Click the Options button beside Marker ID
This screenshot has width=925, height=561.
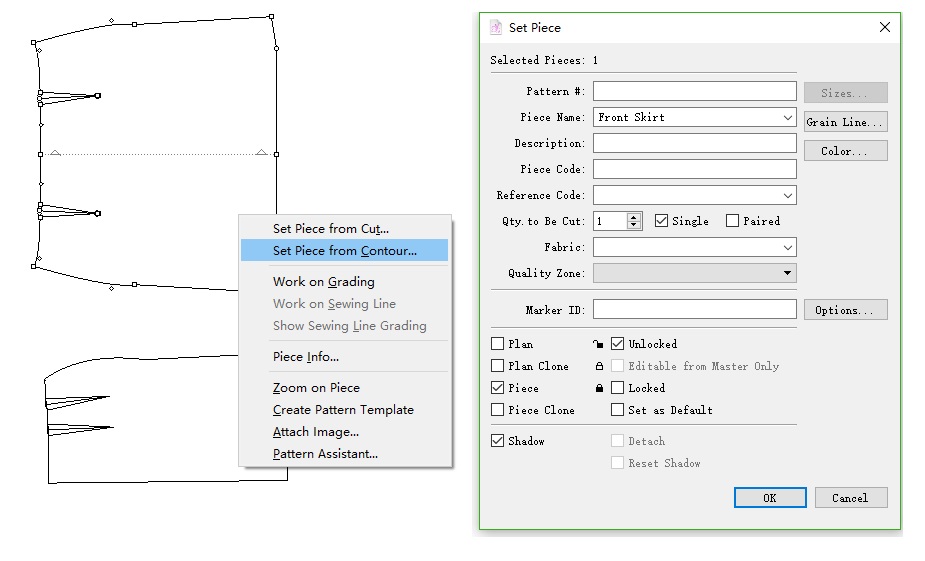(845, 310)
